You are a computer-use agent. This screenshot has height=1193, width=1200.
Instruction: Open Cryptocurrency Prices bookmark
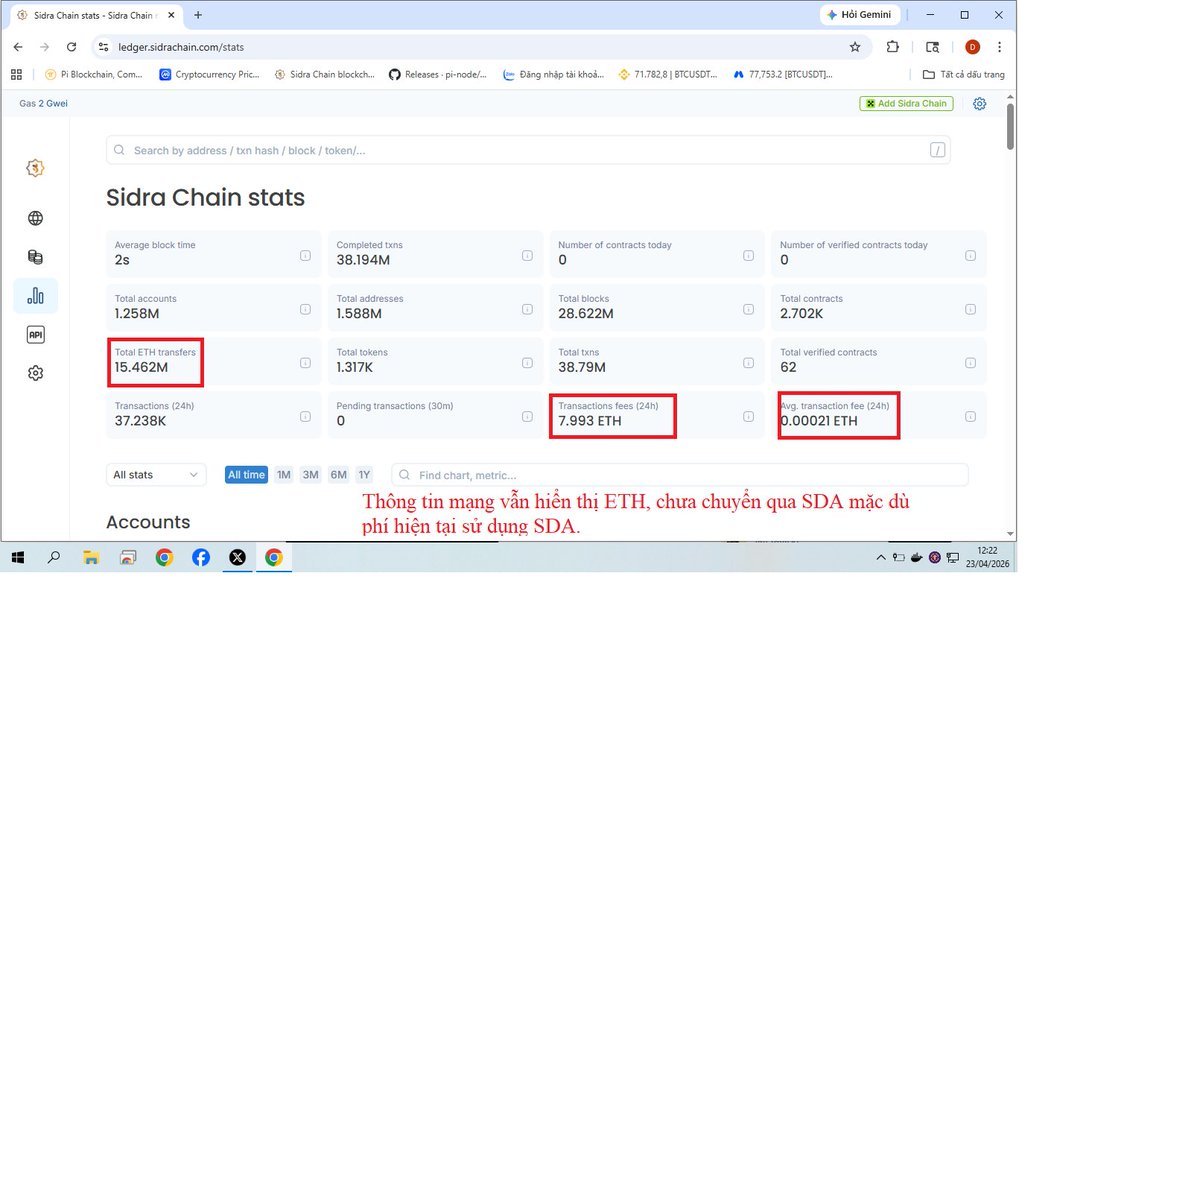point(209,74)
